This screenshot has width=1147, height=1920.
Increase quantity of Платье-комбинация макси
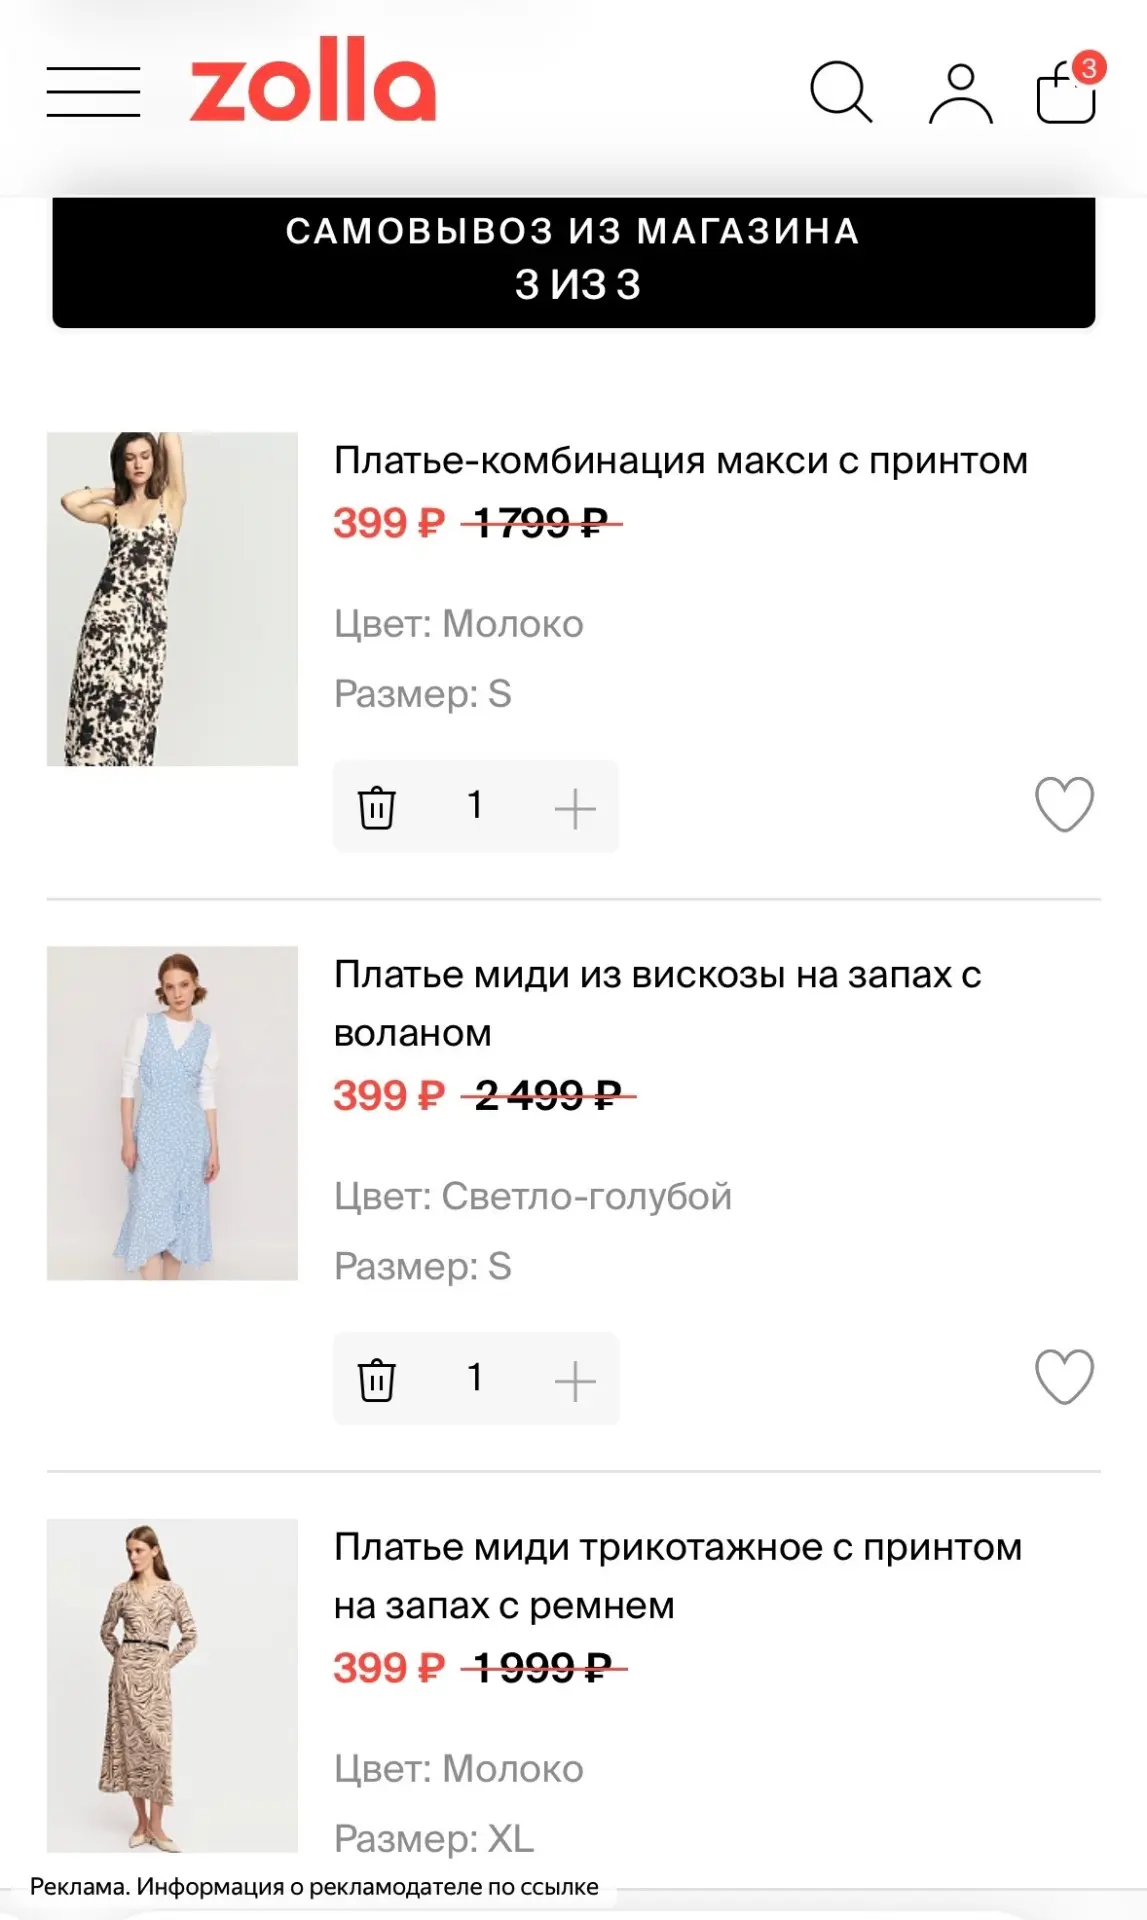(x=575, y=808)
